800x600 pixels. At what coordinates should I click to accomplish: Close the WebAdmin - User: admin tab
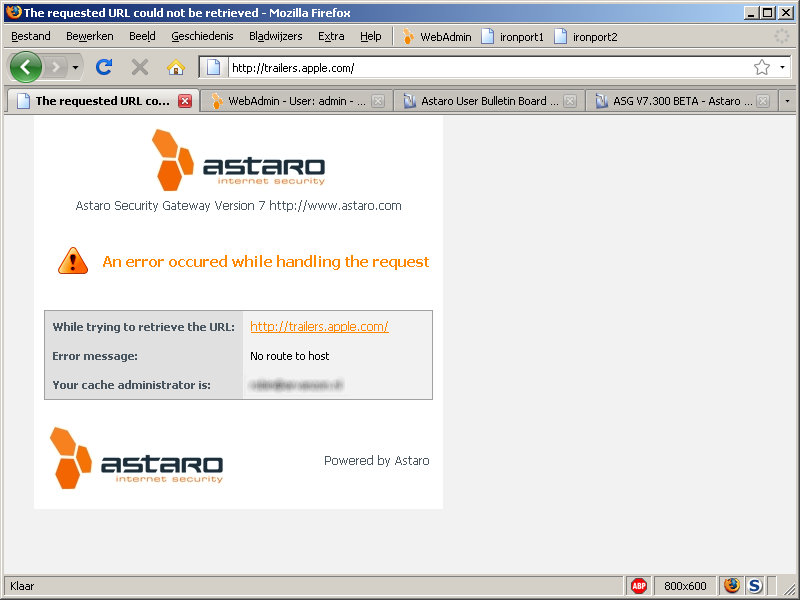click(378, 101)
